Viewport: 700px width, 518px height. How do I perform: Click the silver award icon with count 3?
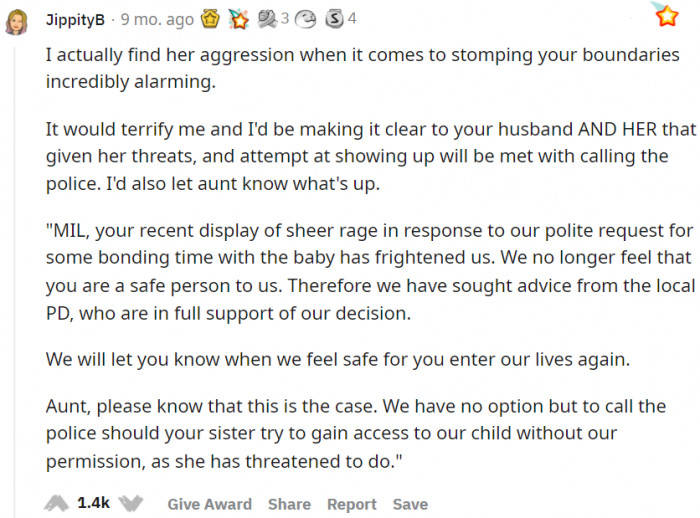pos(266,18)
